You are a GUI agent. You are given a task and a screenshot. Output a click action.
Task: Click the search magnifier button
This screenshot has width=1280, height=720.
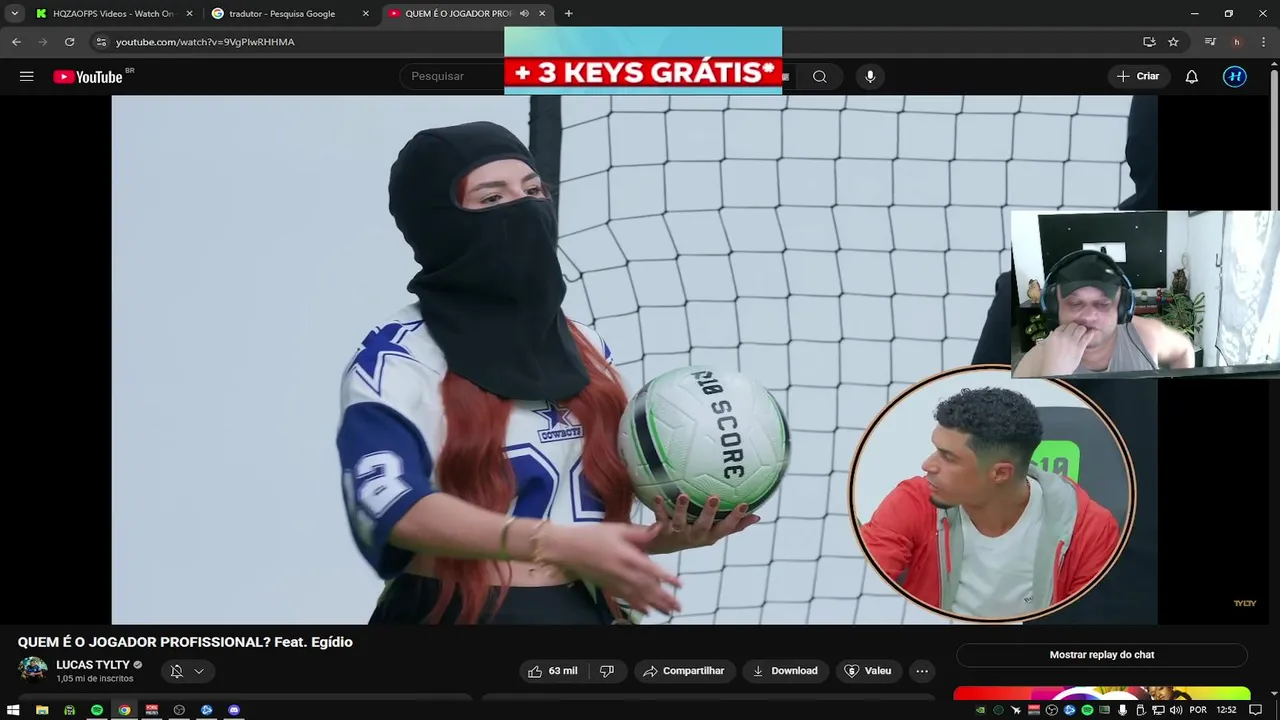(820, 76)
